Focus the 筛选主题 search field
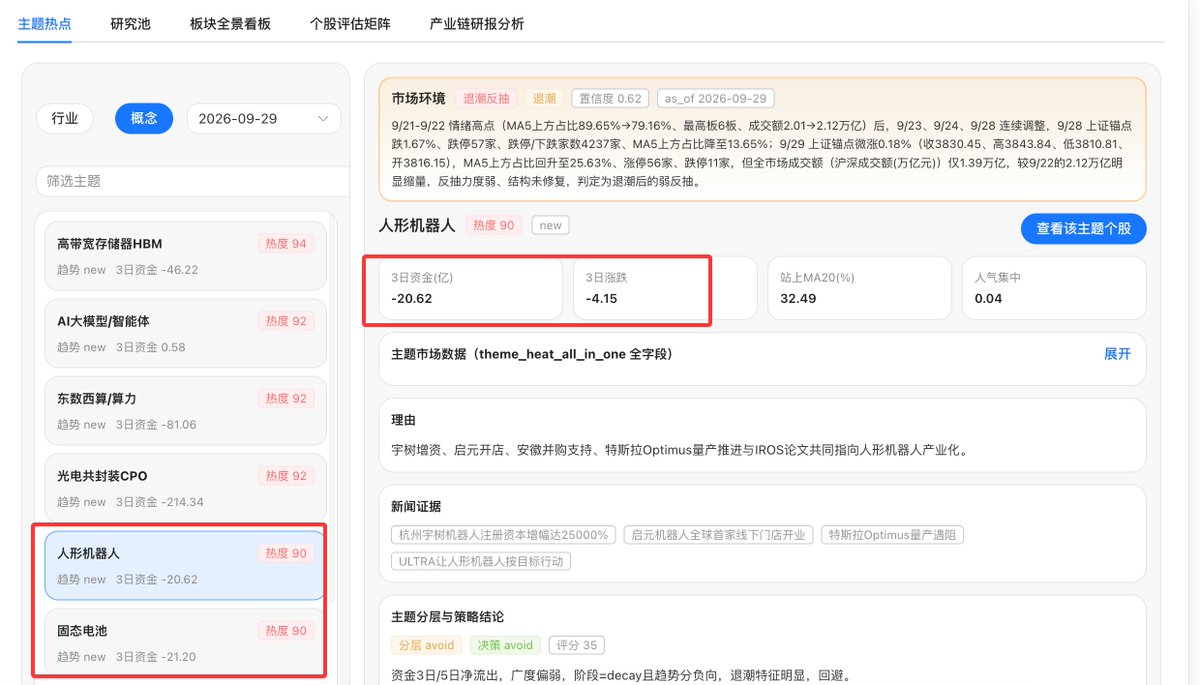This screenshot has height=685, width=1200. pos(192,181)
